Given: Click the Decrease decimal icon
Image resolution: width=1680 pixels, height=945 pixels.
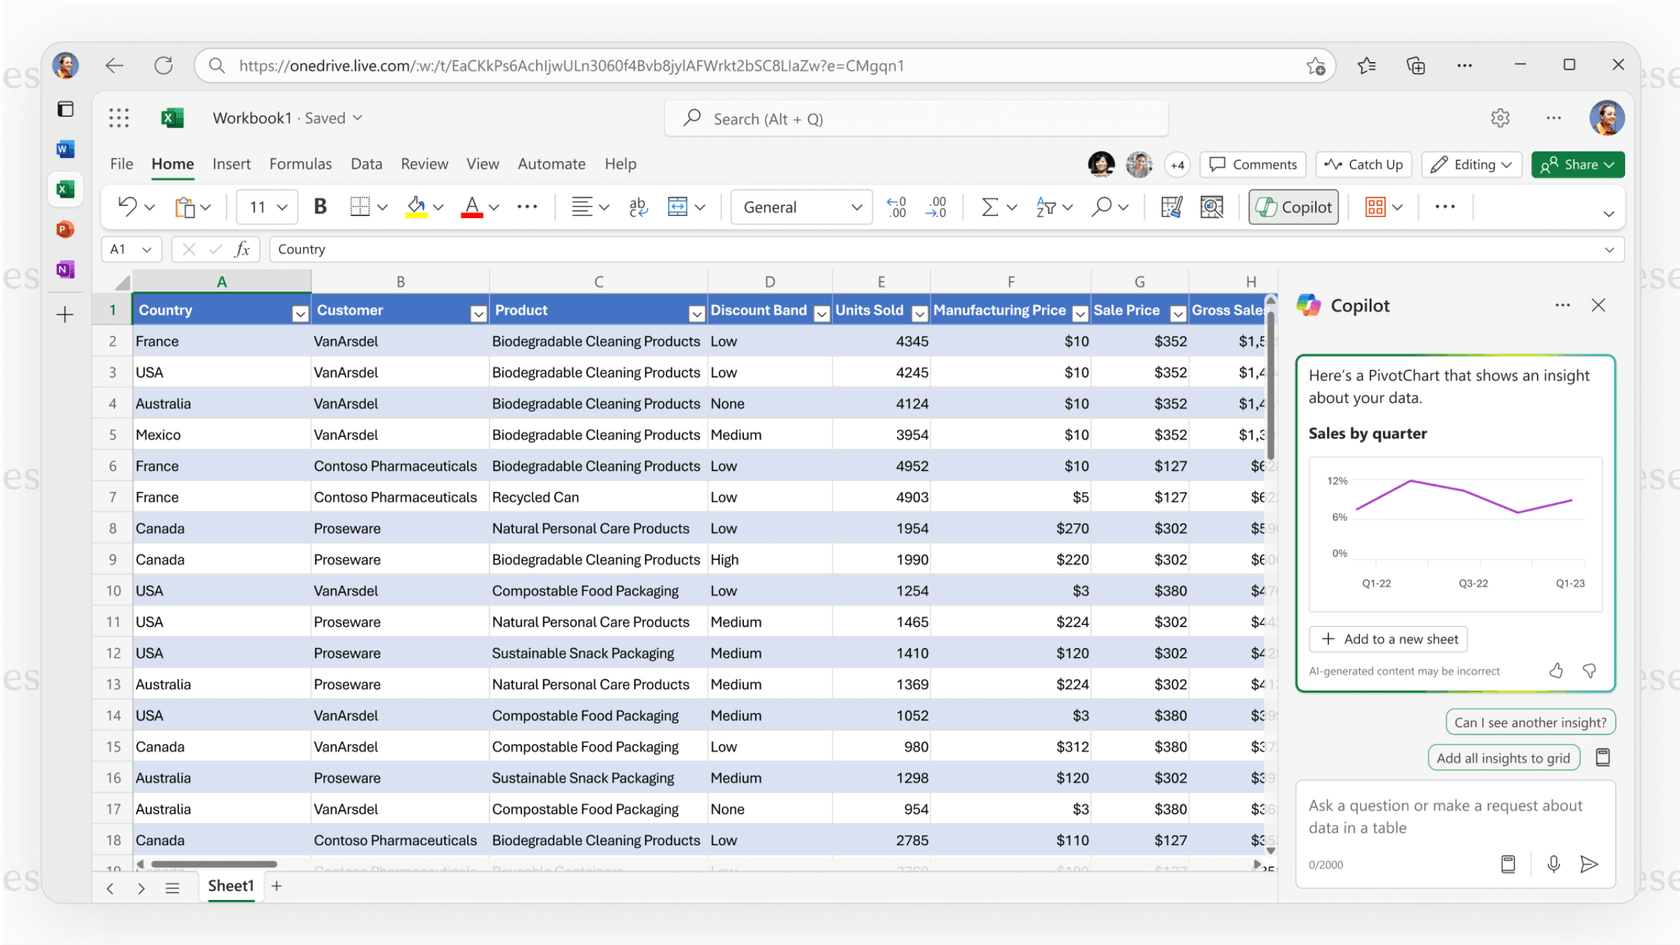Looking at the screenshot, I should (x=937, y=207).
